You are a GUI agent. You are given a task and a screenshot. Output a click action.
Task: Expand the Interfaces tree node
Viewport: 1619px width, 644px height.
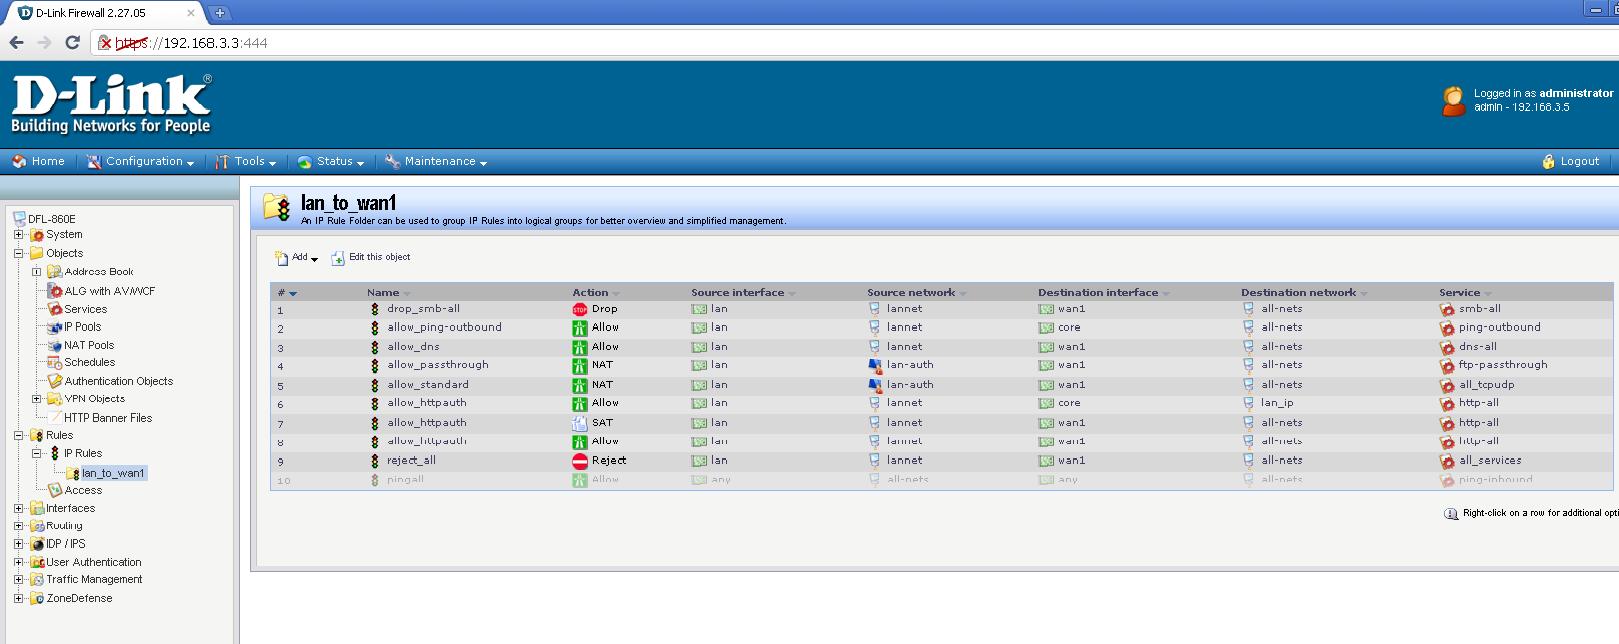coord(18,508)
